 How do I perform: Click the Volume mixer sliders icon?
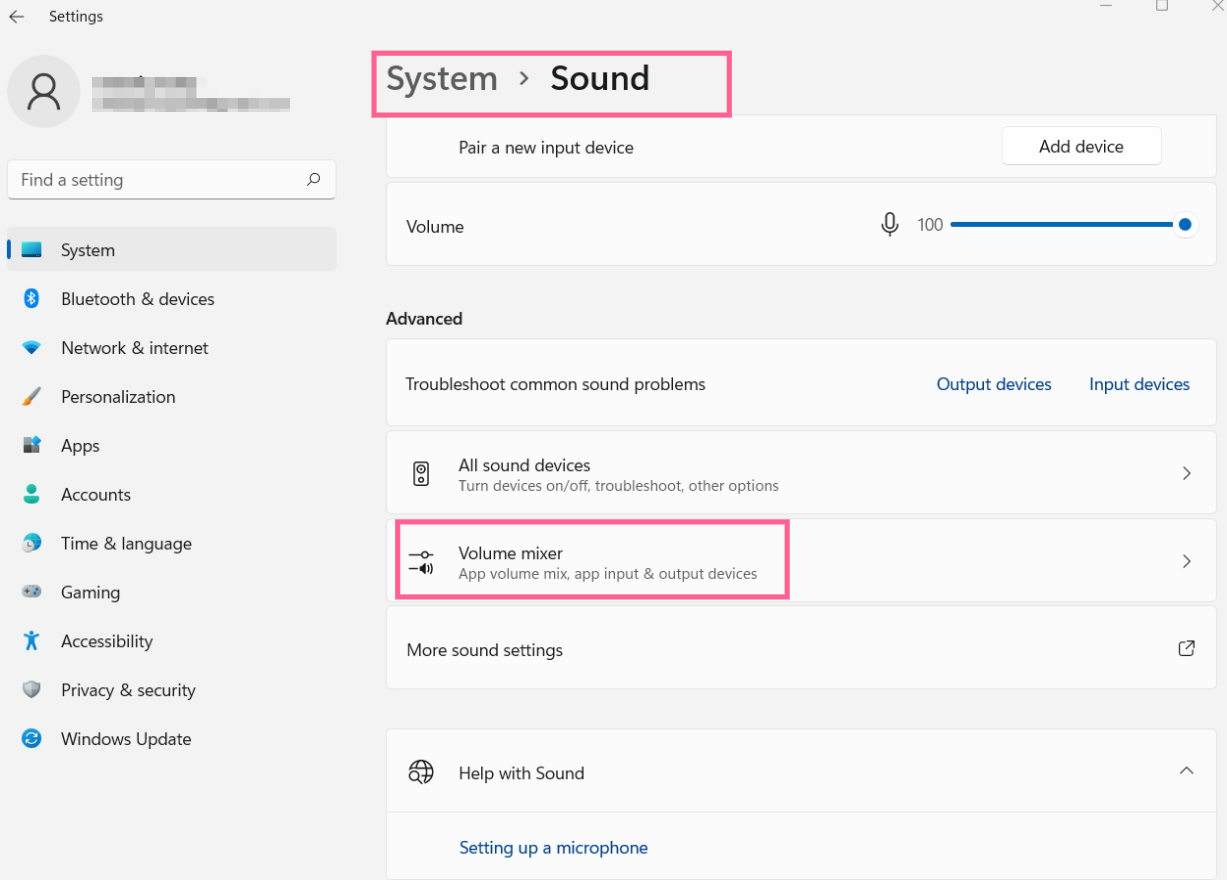(x=421, y=562)
